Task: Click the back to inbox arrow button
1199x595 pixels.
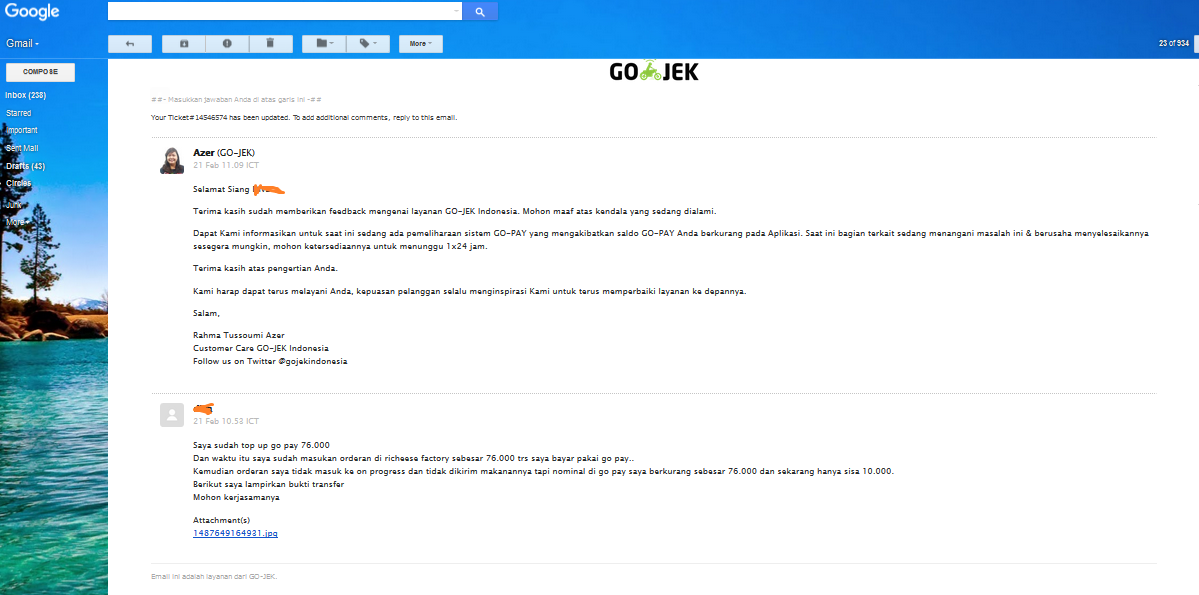Action: pyautogui.click(x=130, y=44)
